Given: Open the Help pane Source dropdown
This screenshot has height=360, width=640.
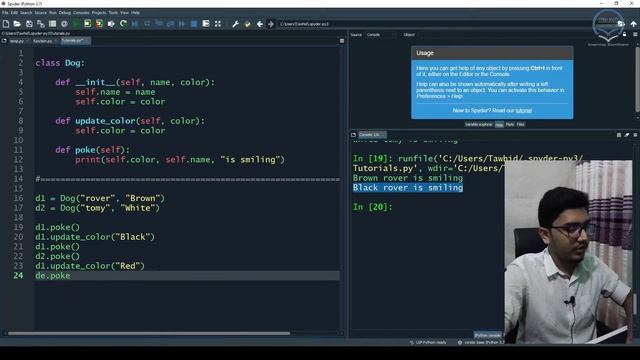Looking at the screenshot, I should tap(381, 35).
